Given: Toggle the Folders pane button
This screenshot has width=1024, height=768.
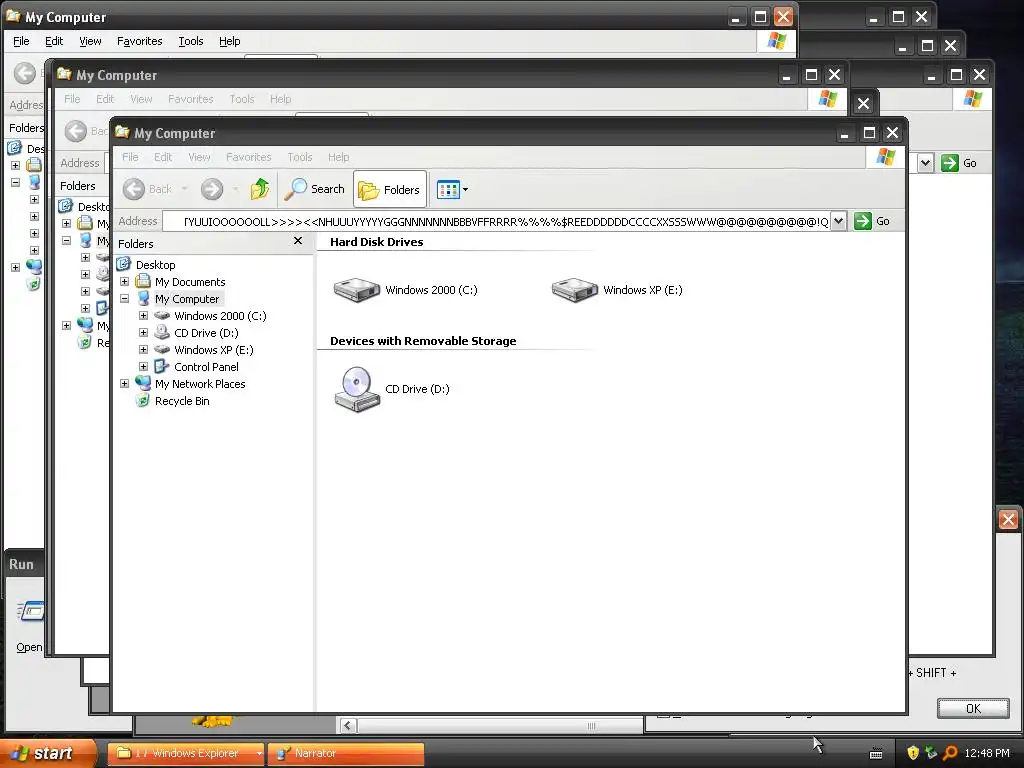Looking at the screenshot, I should click(x=390, y=189).
